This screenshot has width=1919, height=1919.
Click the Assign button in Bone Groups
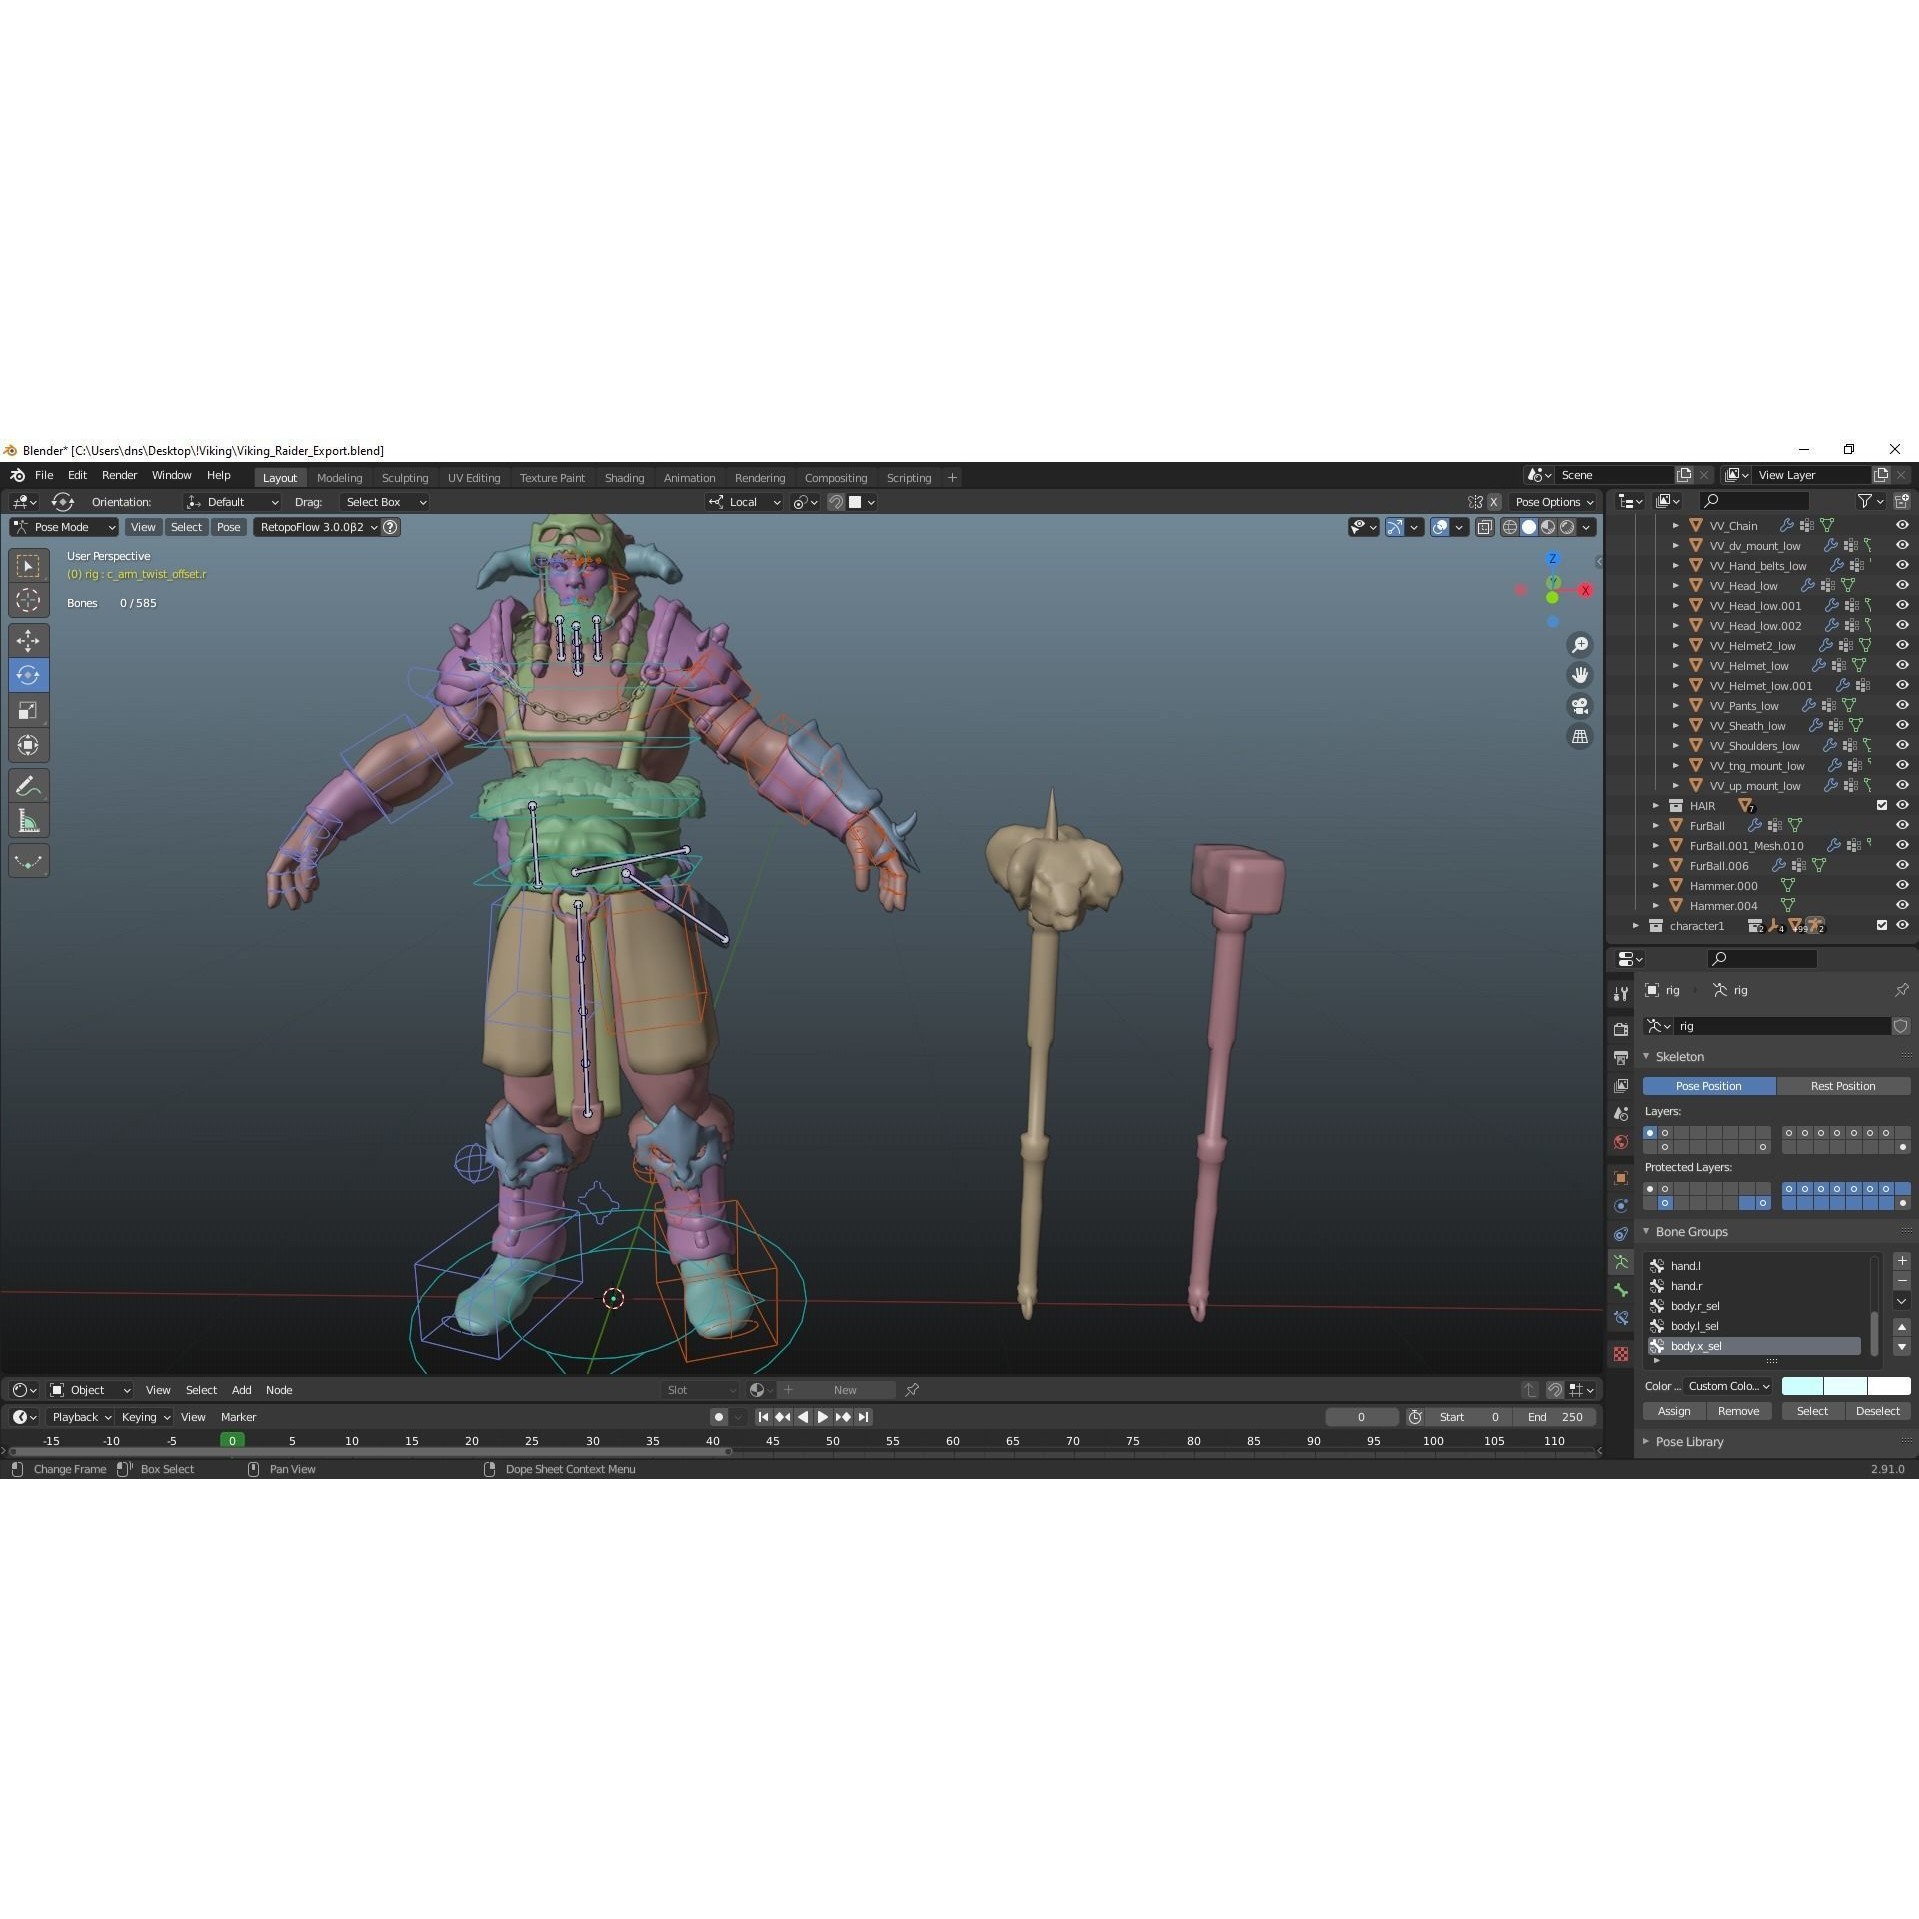[1673, 1410]
